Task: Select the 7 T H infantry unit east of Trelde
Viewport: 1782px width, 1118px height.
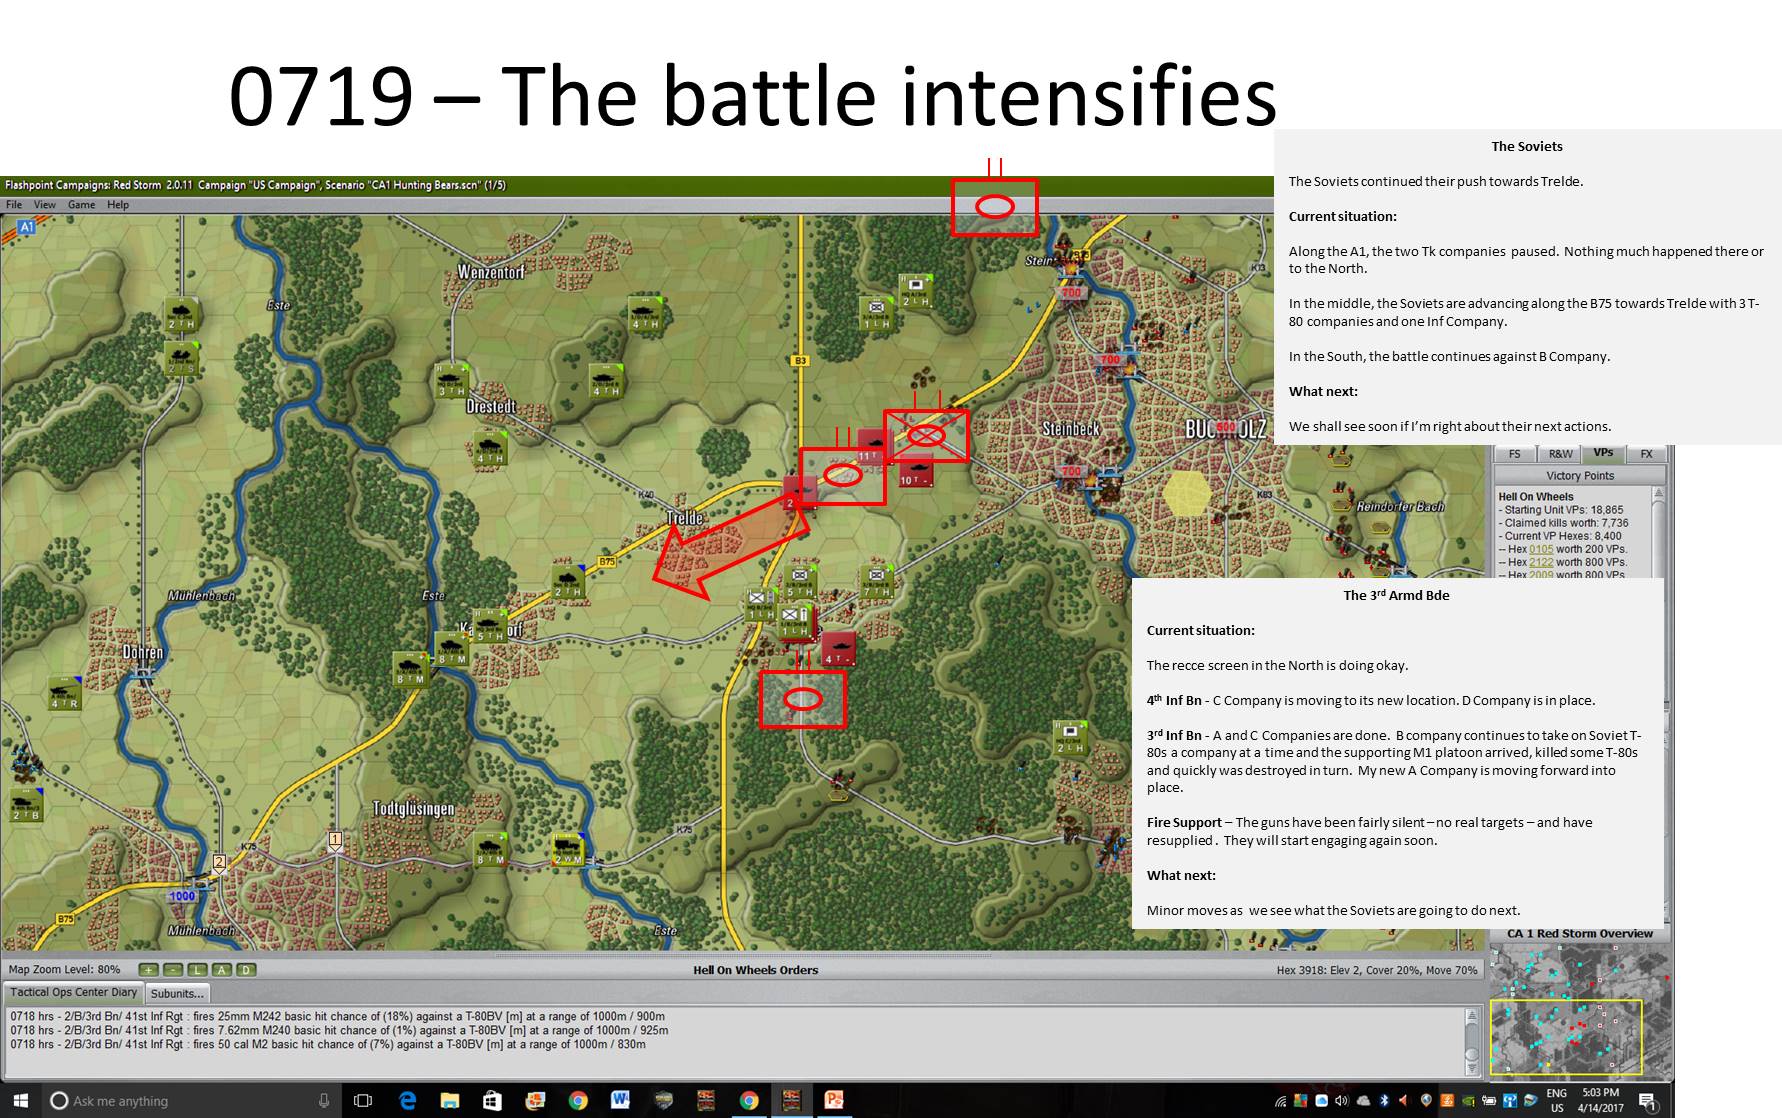Action: (877, 581)
